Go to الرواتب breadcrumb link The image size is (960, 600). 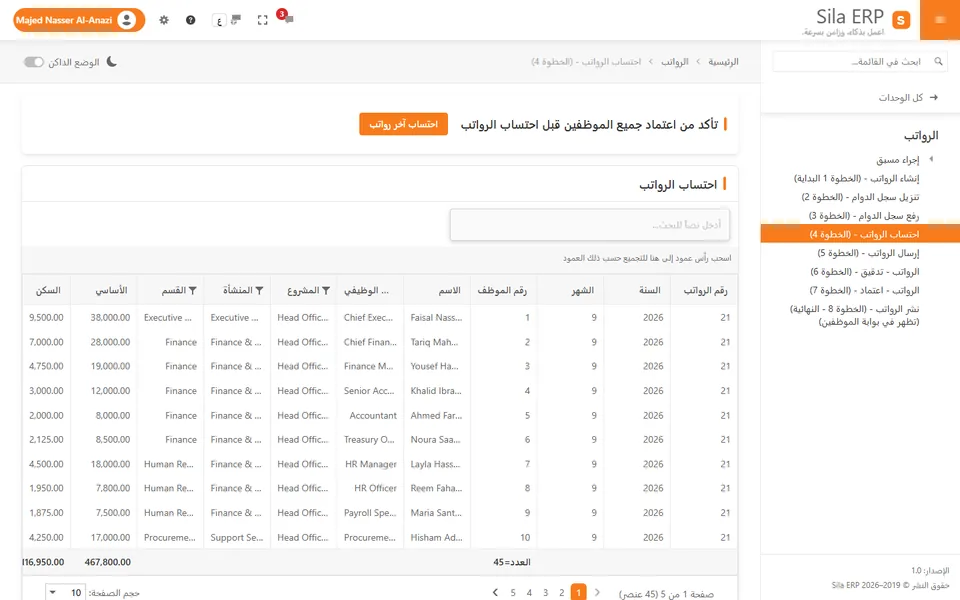pyautogui.click(x=675, y=62)
